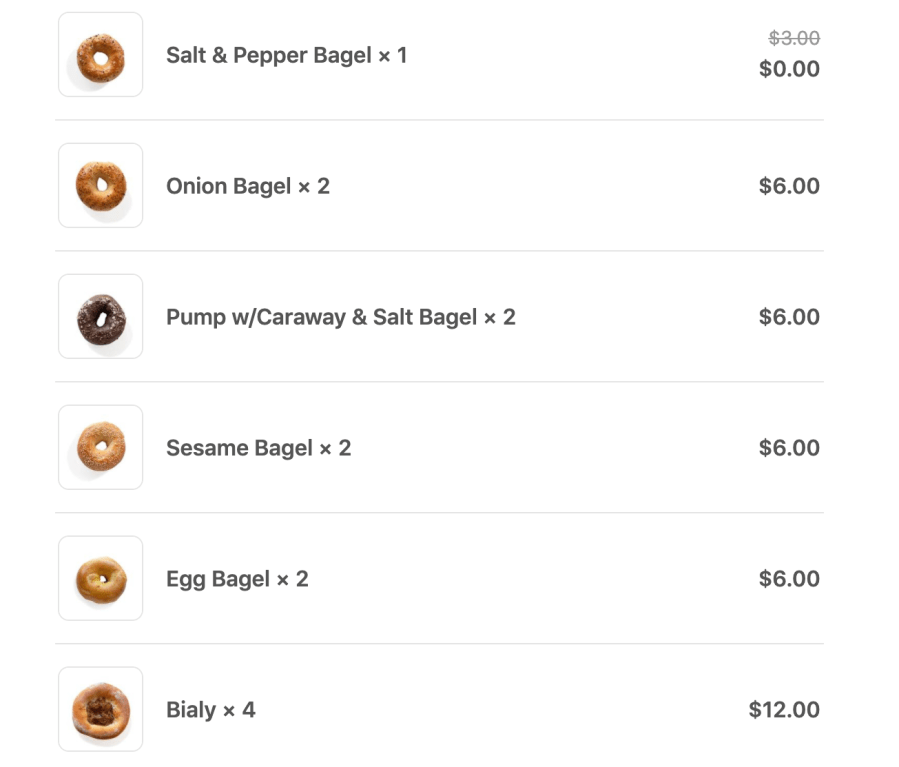Select the Onion Bagel × 2 label
This screenshot has height=767, width=899.
click(x=247, y=186)
